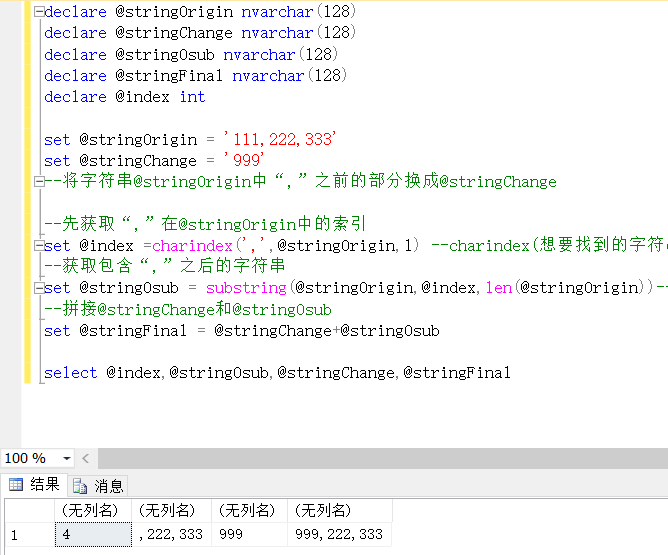
Task: Click the string literal '111,222,333' in code
Action: pos(280,139)
